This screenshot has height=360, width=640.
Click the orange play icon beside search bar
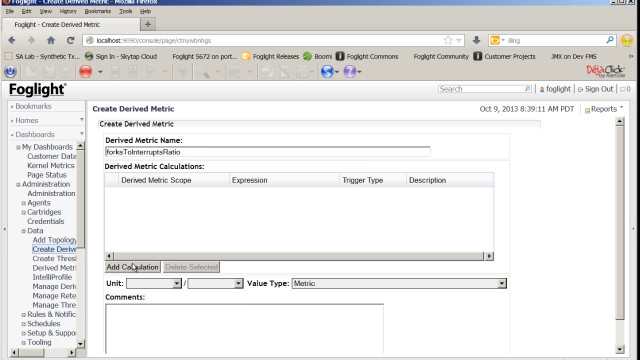point(627,40)
